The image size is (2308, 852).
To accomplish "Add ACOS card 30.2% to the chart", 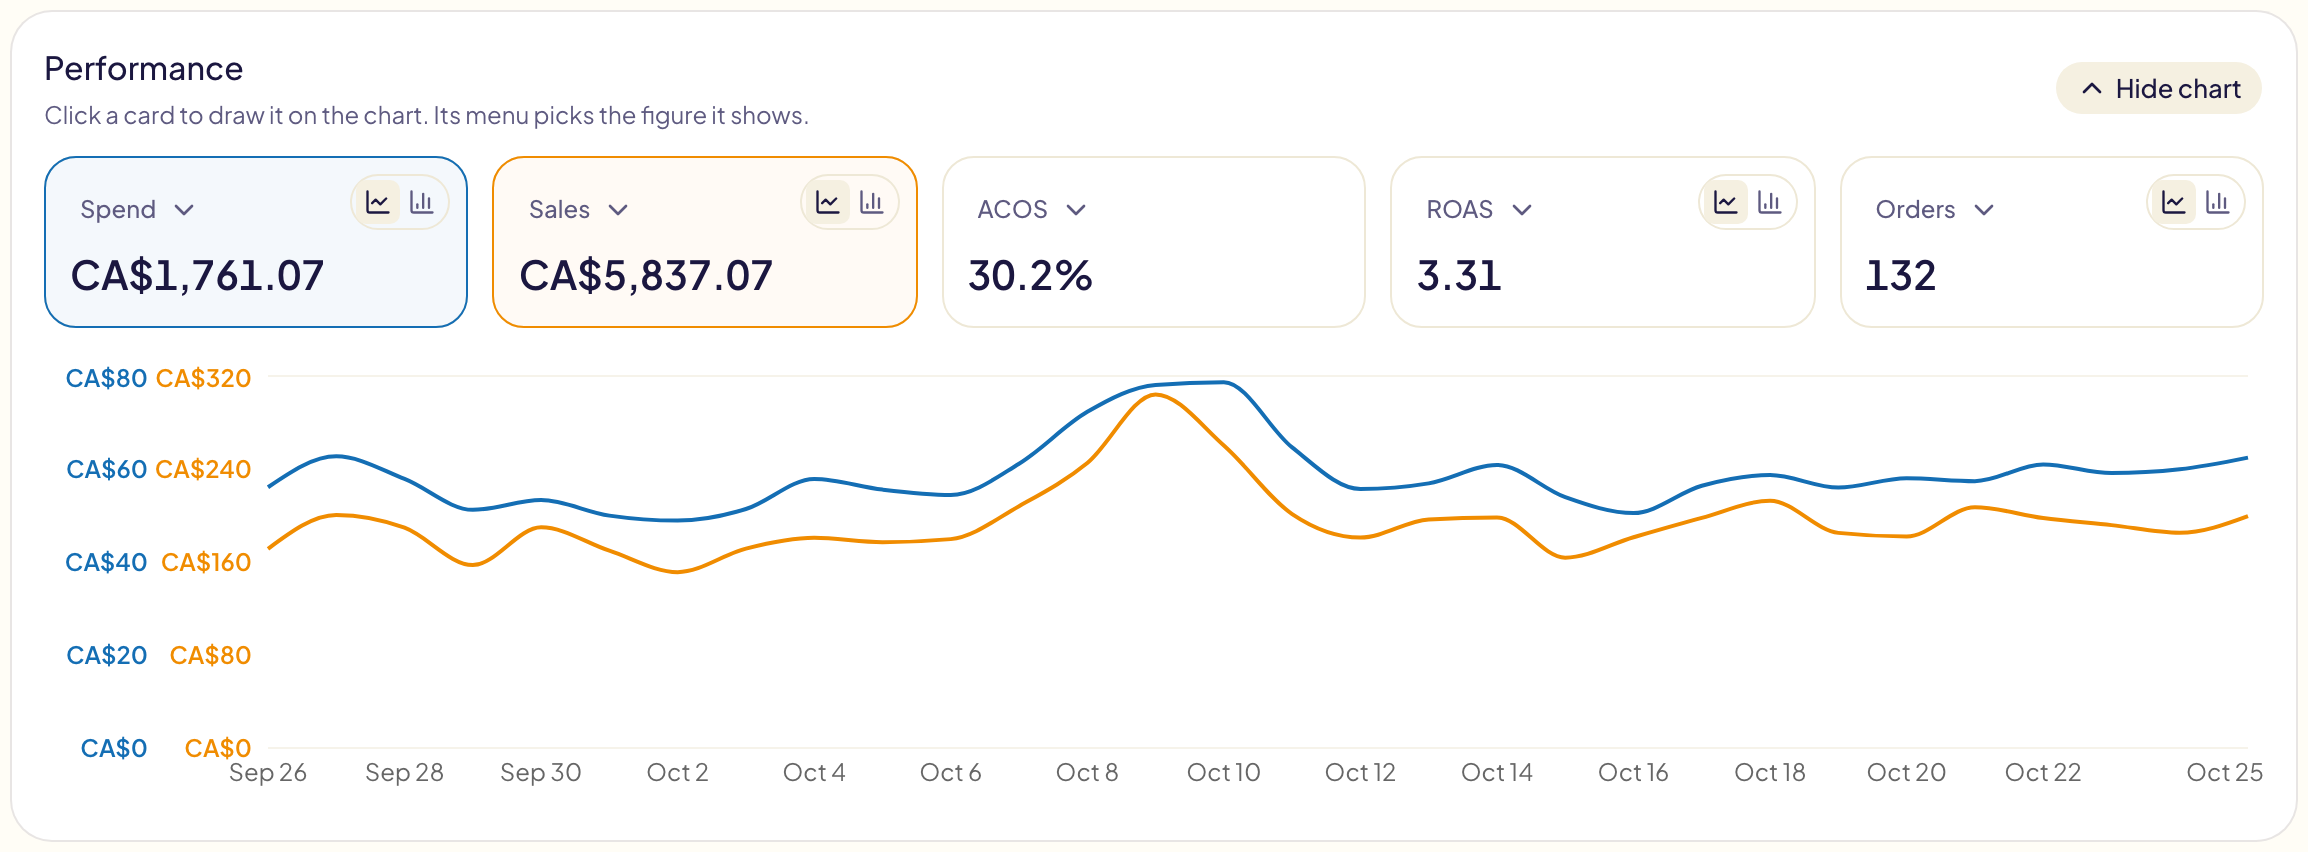I will click(1154, 242).
